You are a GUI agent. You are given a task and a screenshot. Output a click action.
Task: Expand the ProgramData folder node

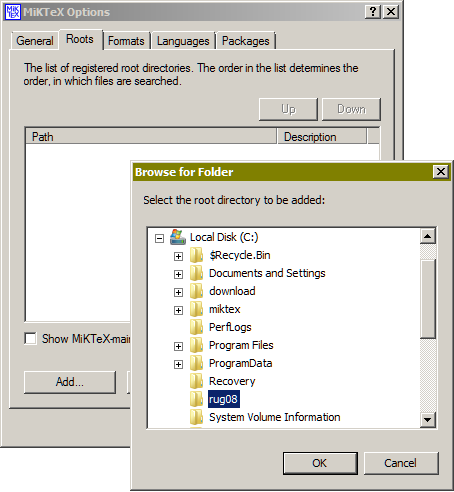pos(178,364)
